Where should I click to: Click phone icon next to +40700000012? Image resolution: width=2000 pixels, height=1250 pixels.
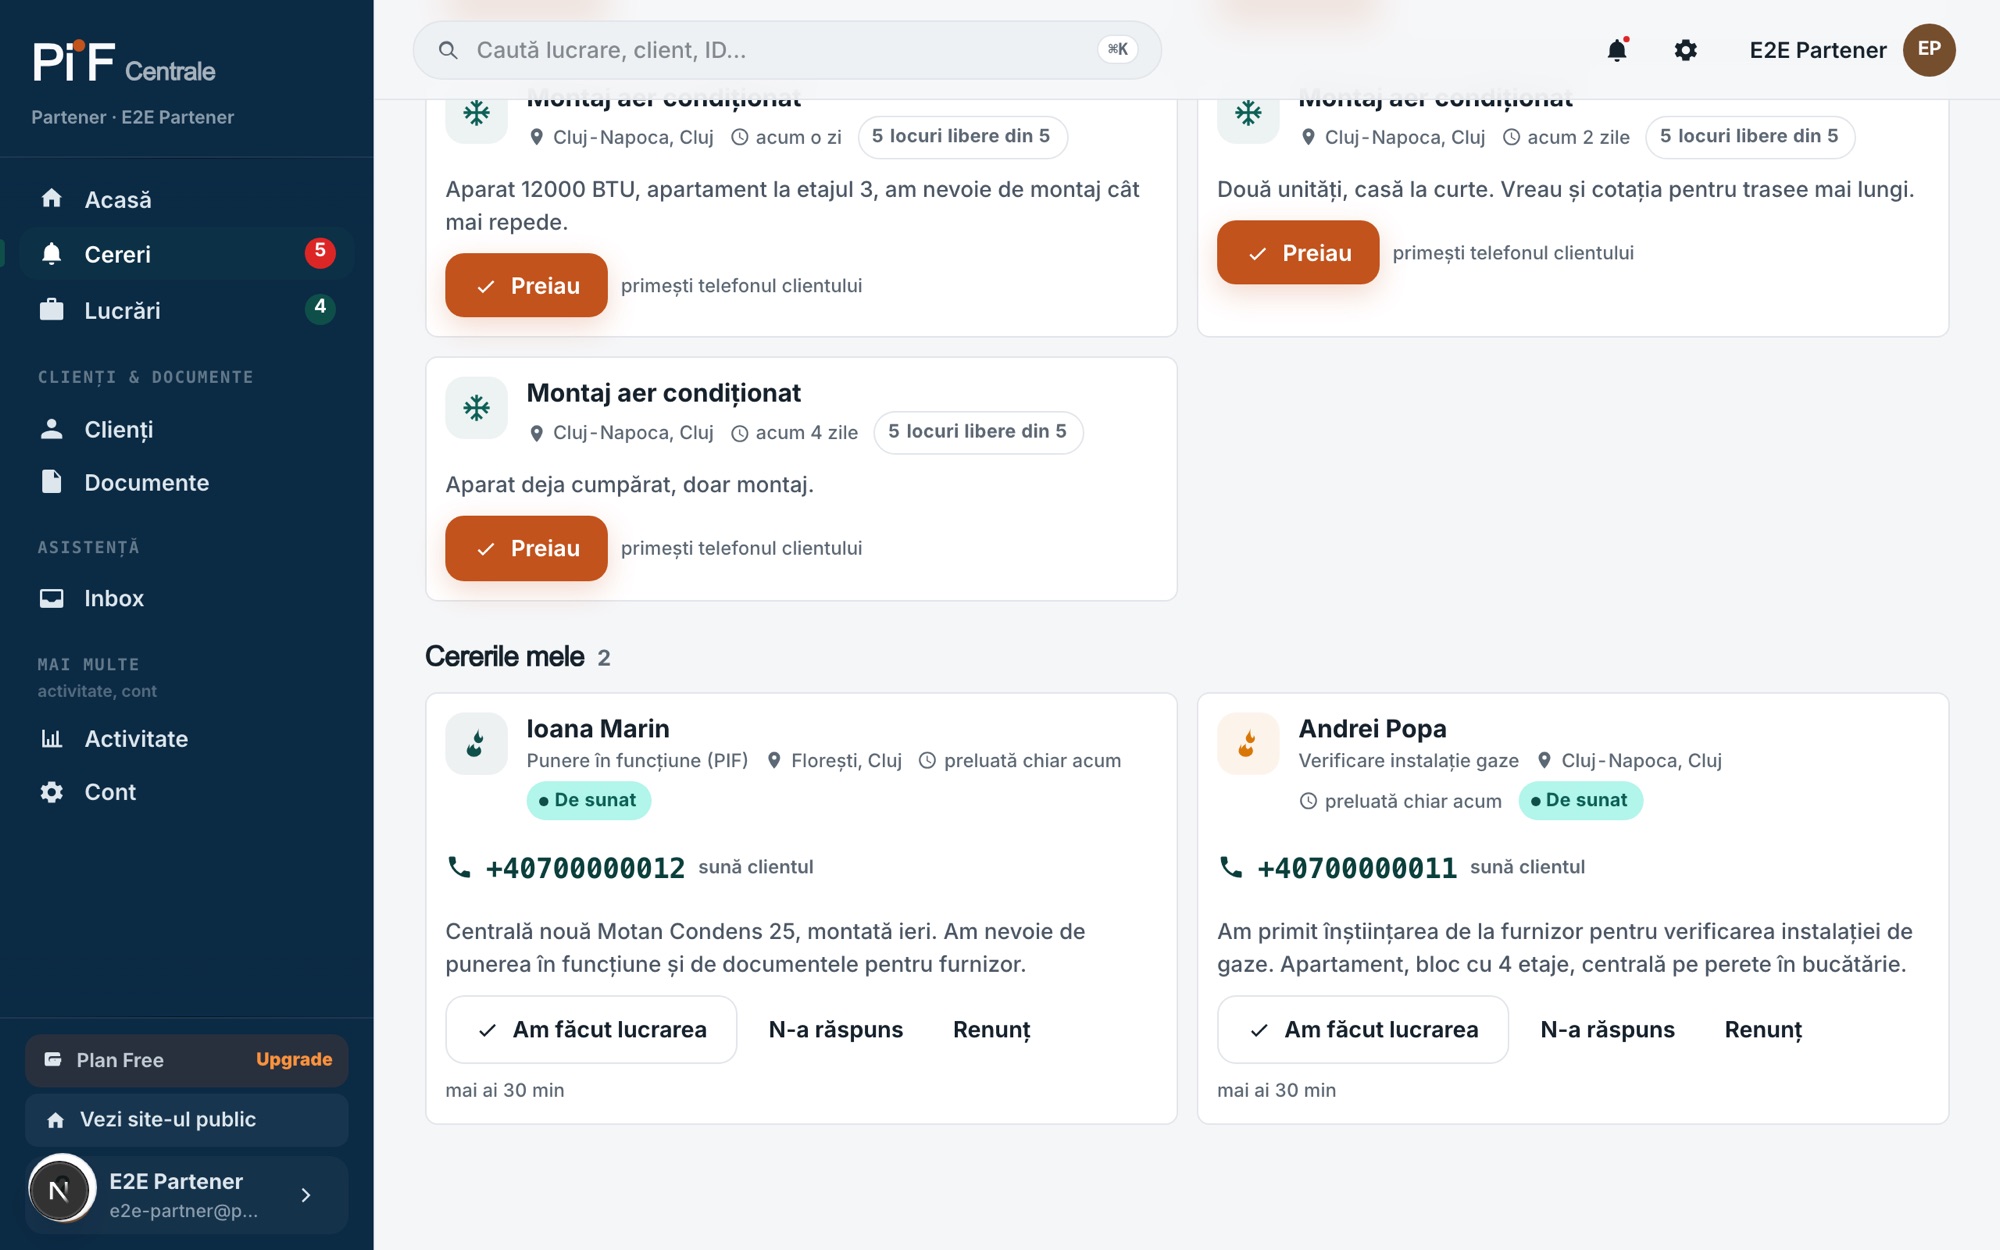click(459, 867)
